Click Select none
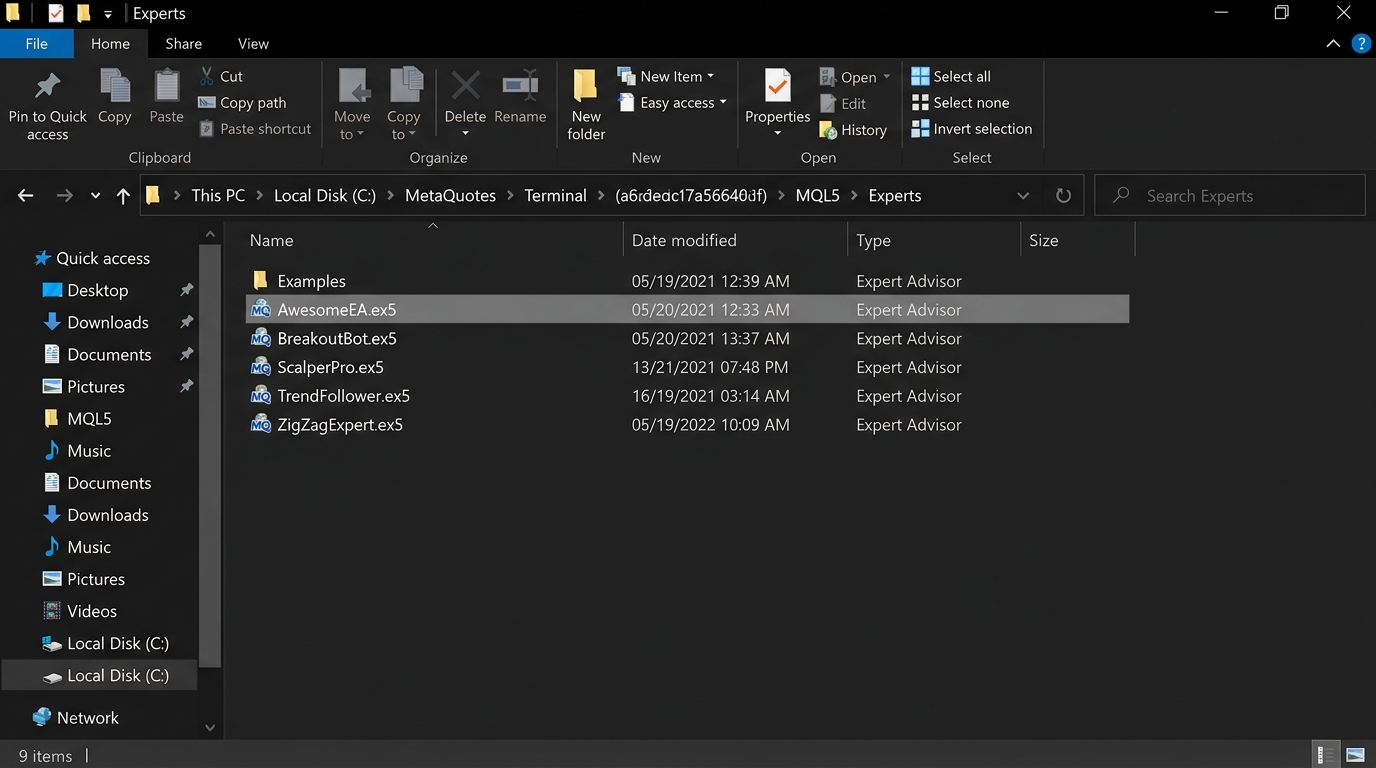 click(960, 102)
